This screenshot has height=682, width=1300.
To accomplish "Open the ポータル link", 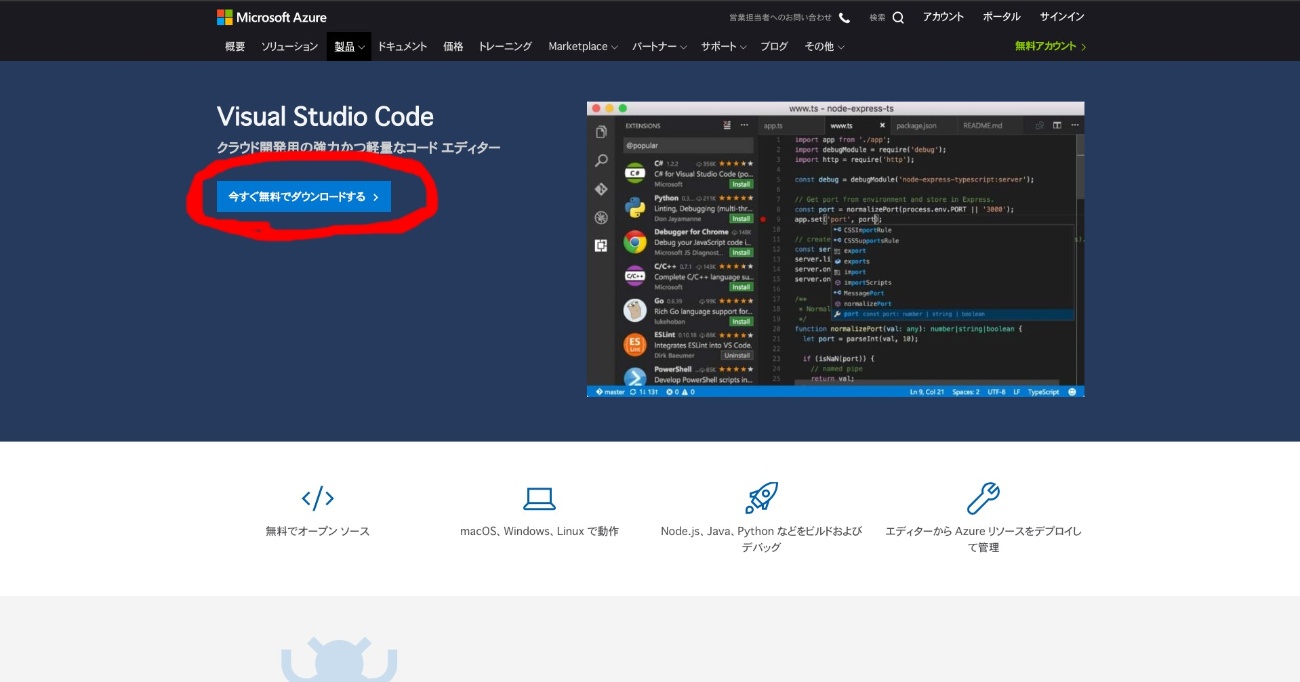I will coord(1002,17).
